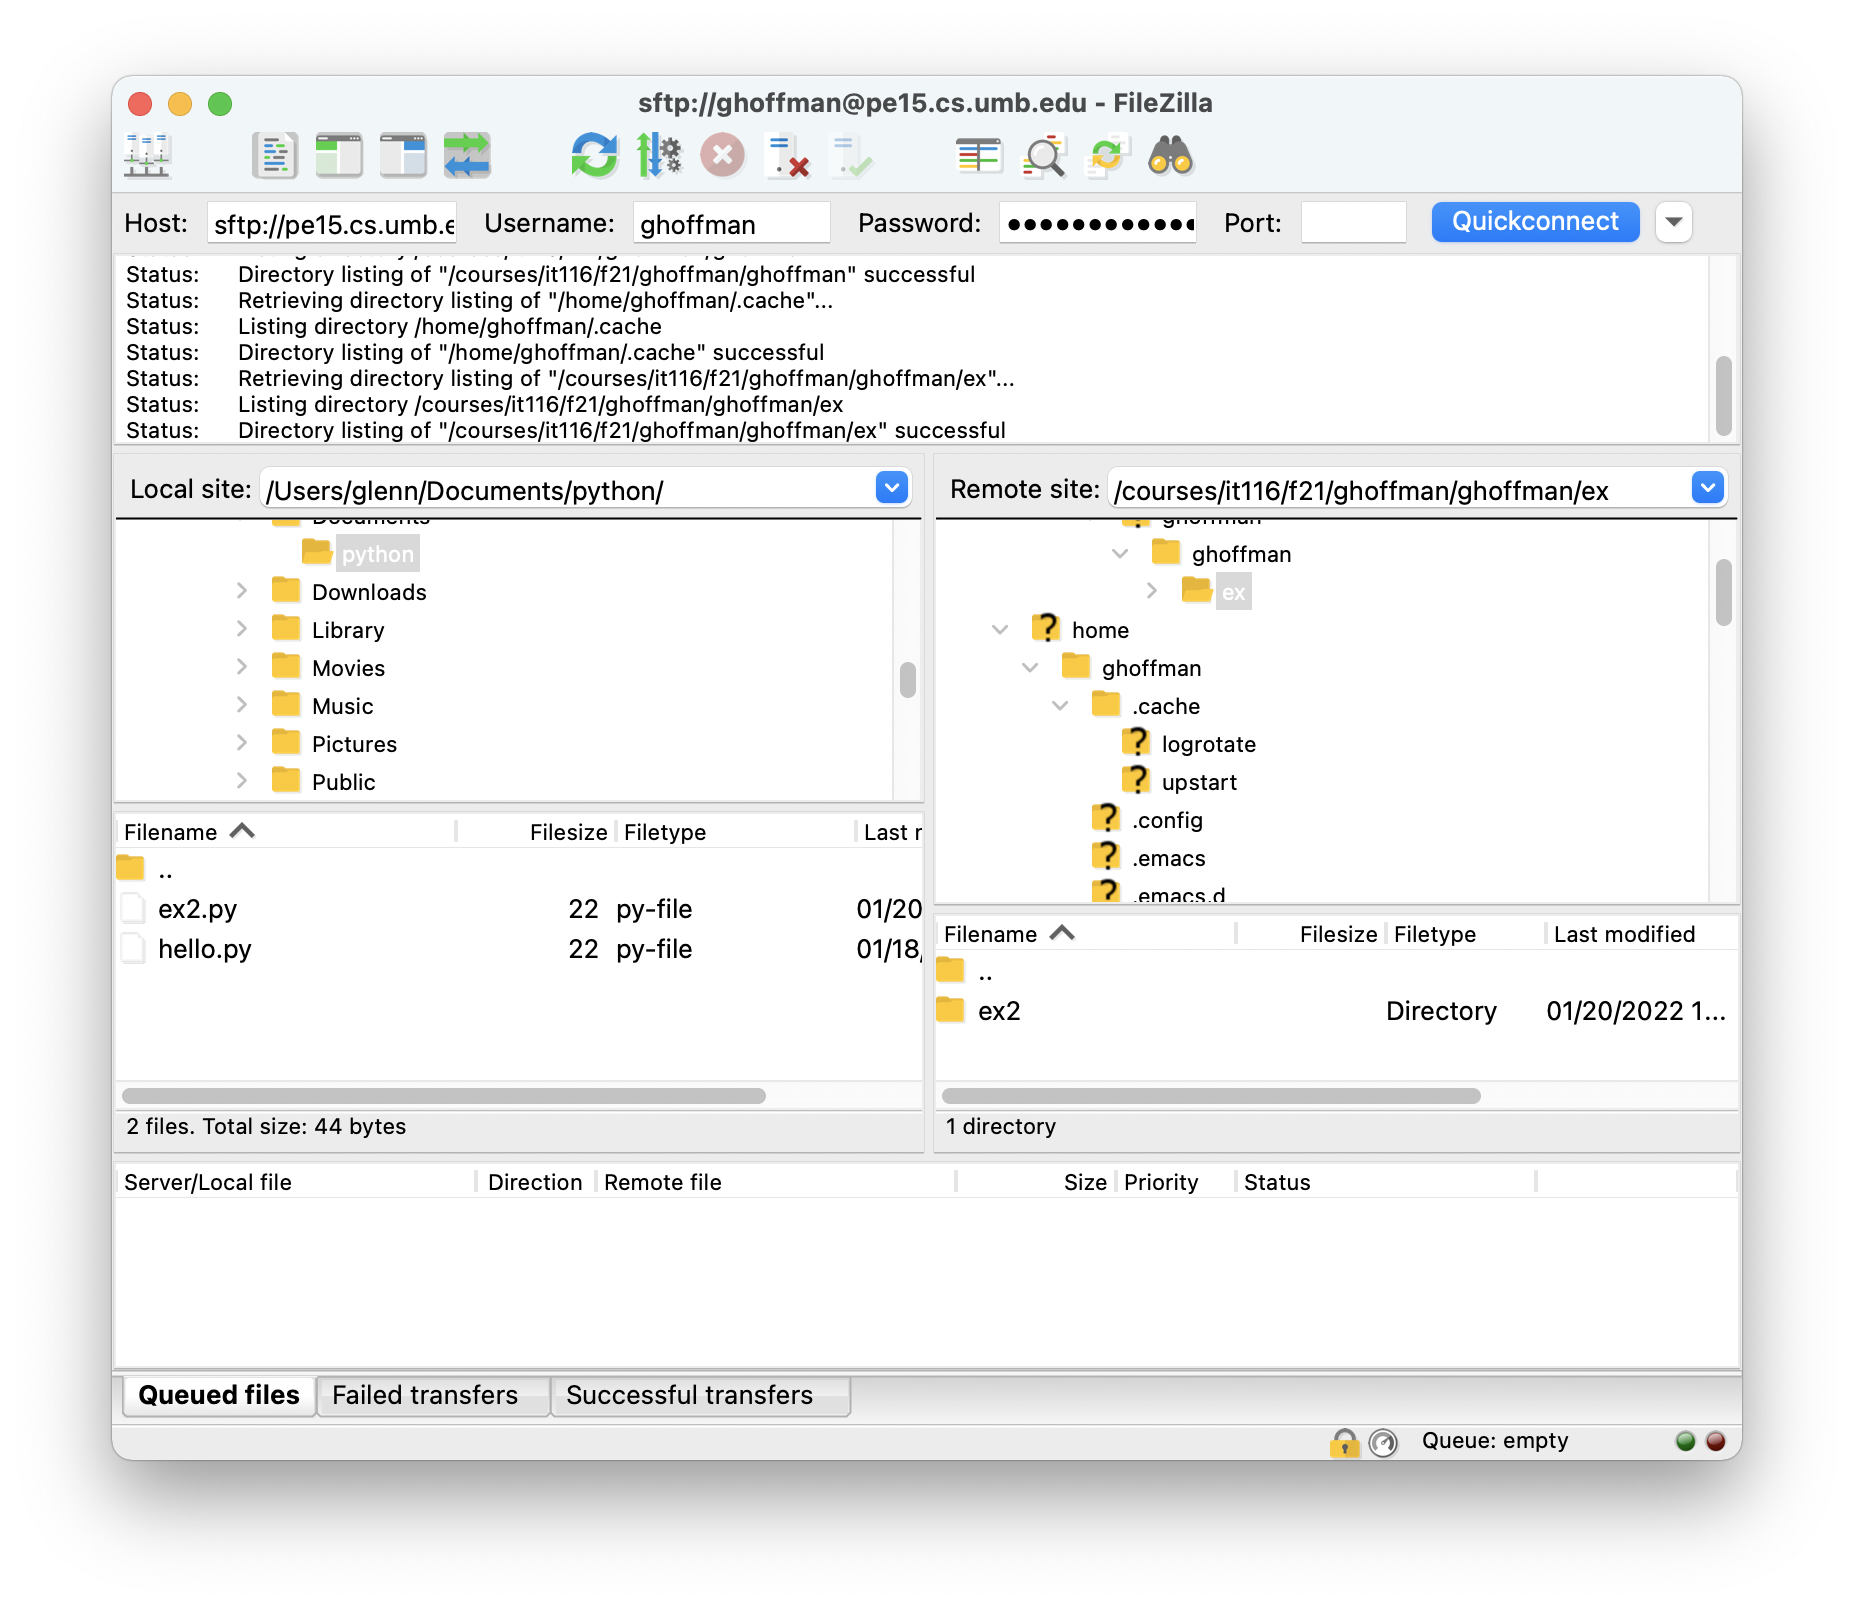Toggle processing of the transfer queue

tap(659, 156)
